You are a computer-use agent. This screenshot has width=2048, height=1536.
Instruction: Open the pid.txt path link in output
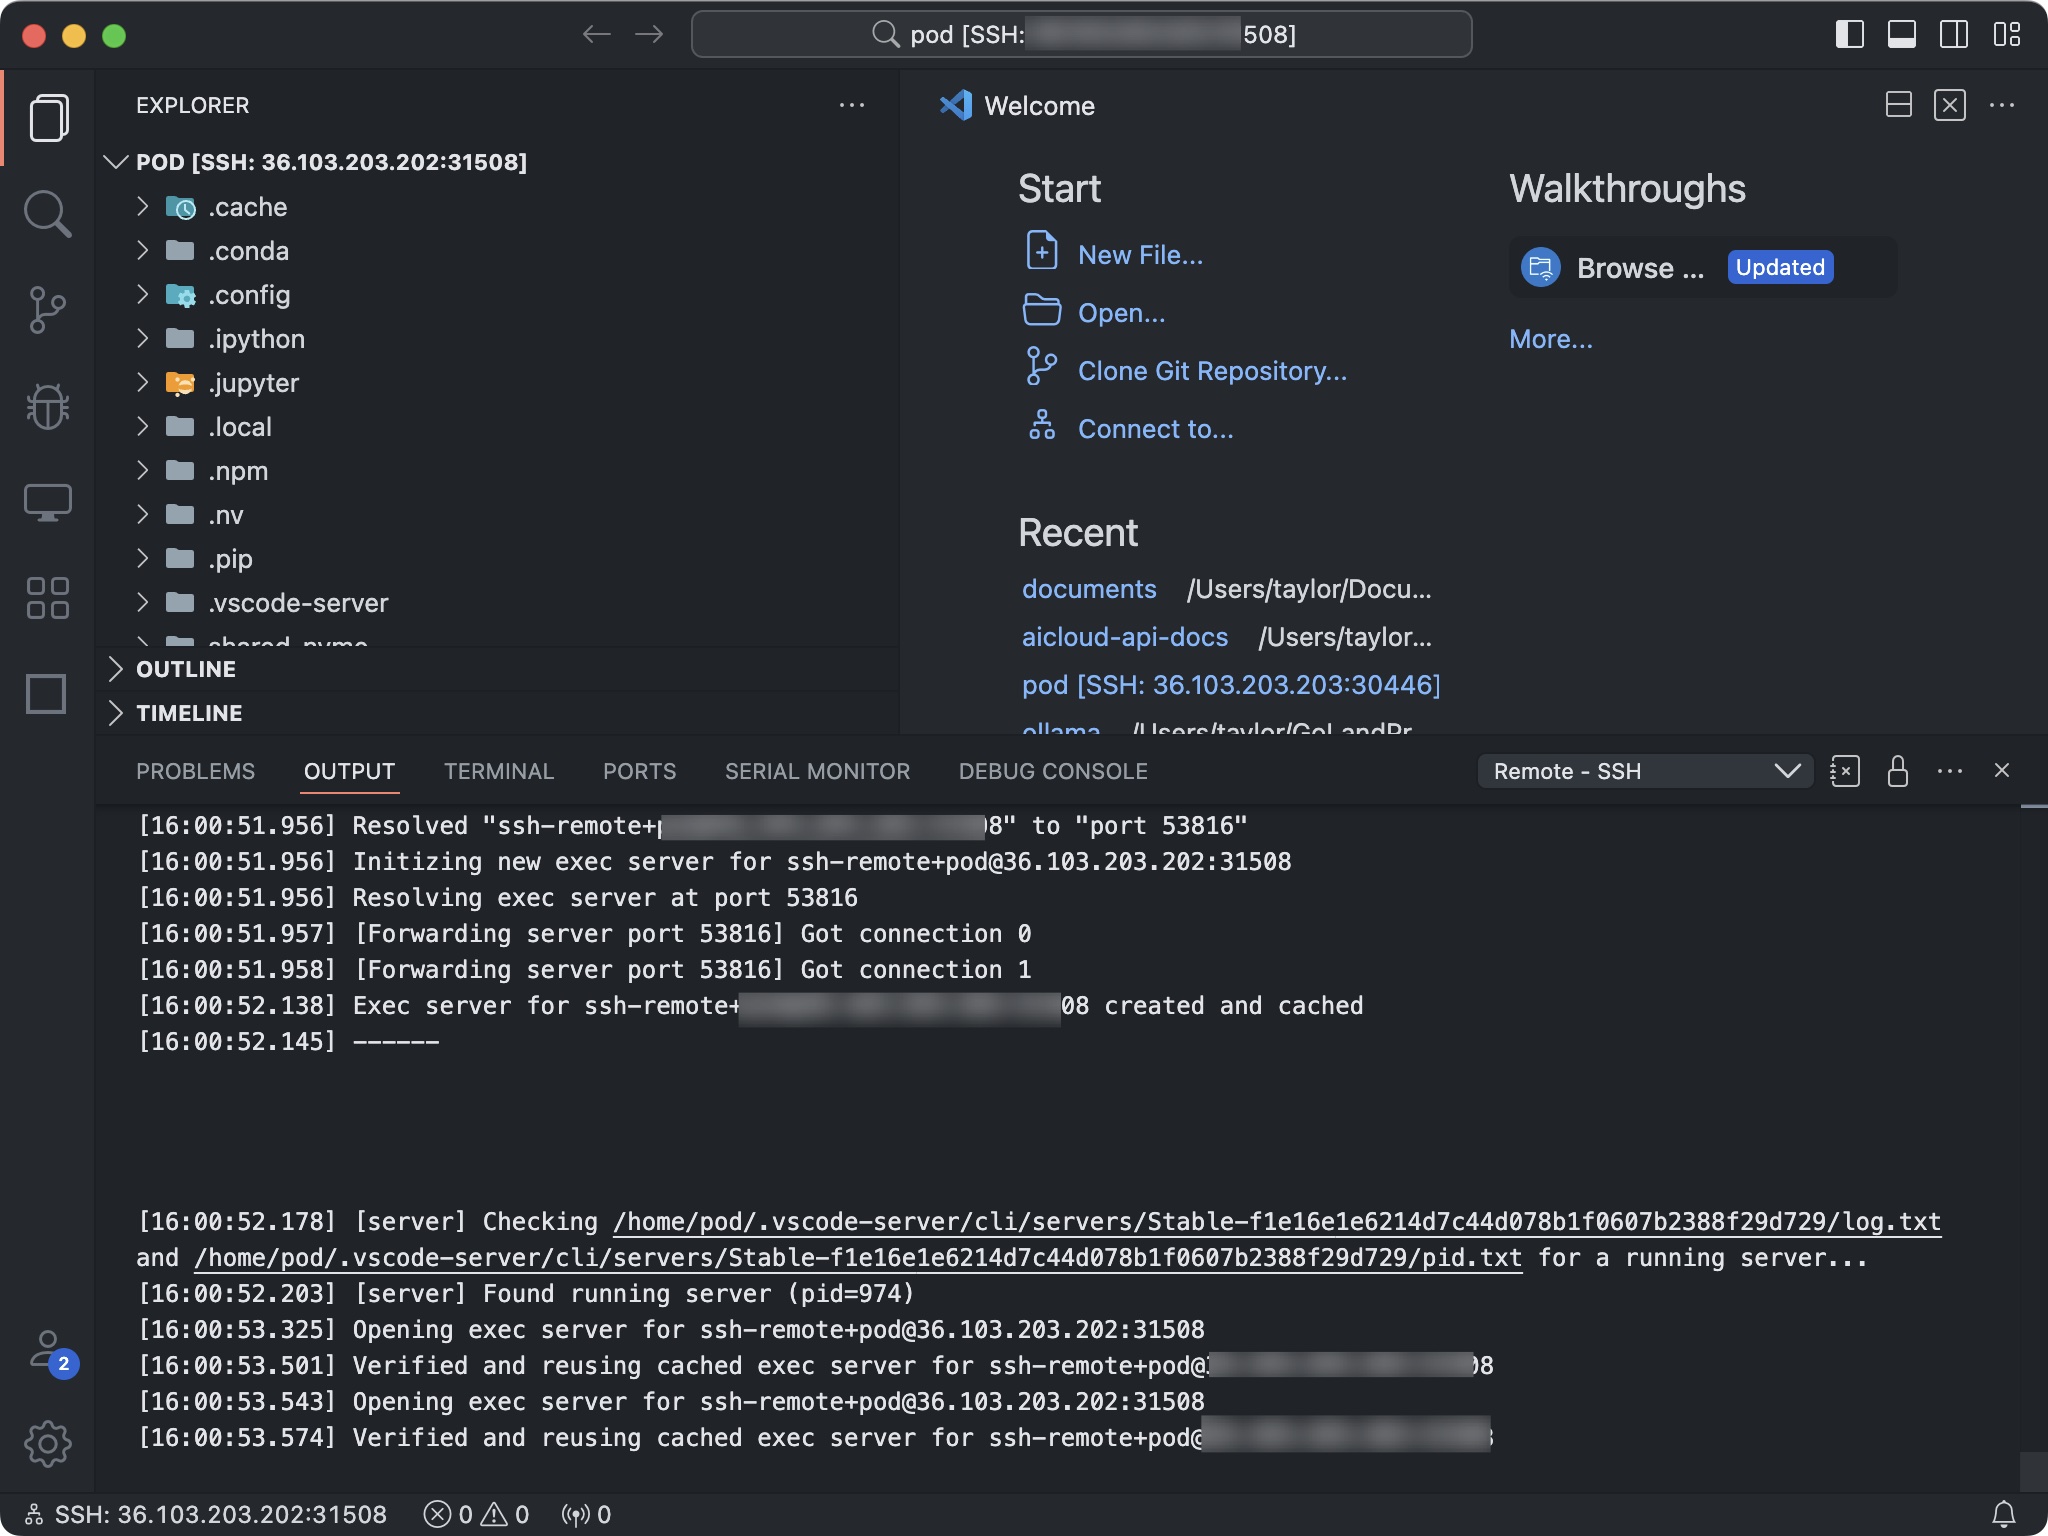[858, 1258]
